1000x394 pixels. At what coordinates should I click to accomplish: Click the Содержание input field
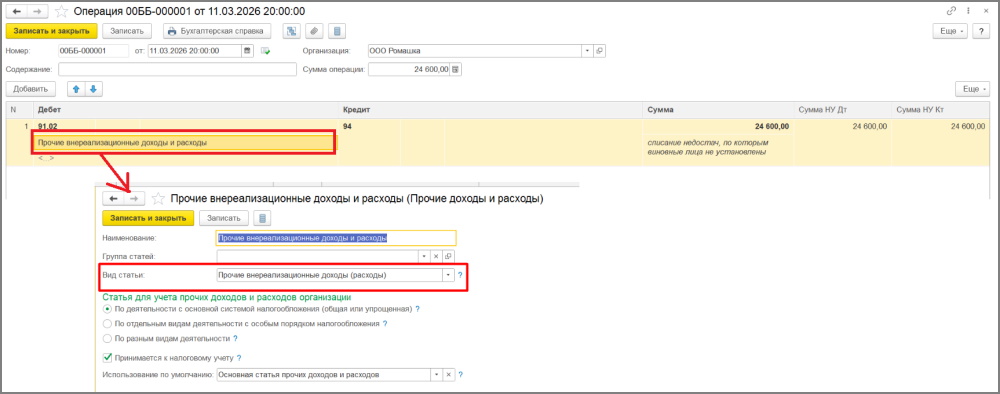(x=177, y=69)
